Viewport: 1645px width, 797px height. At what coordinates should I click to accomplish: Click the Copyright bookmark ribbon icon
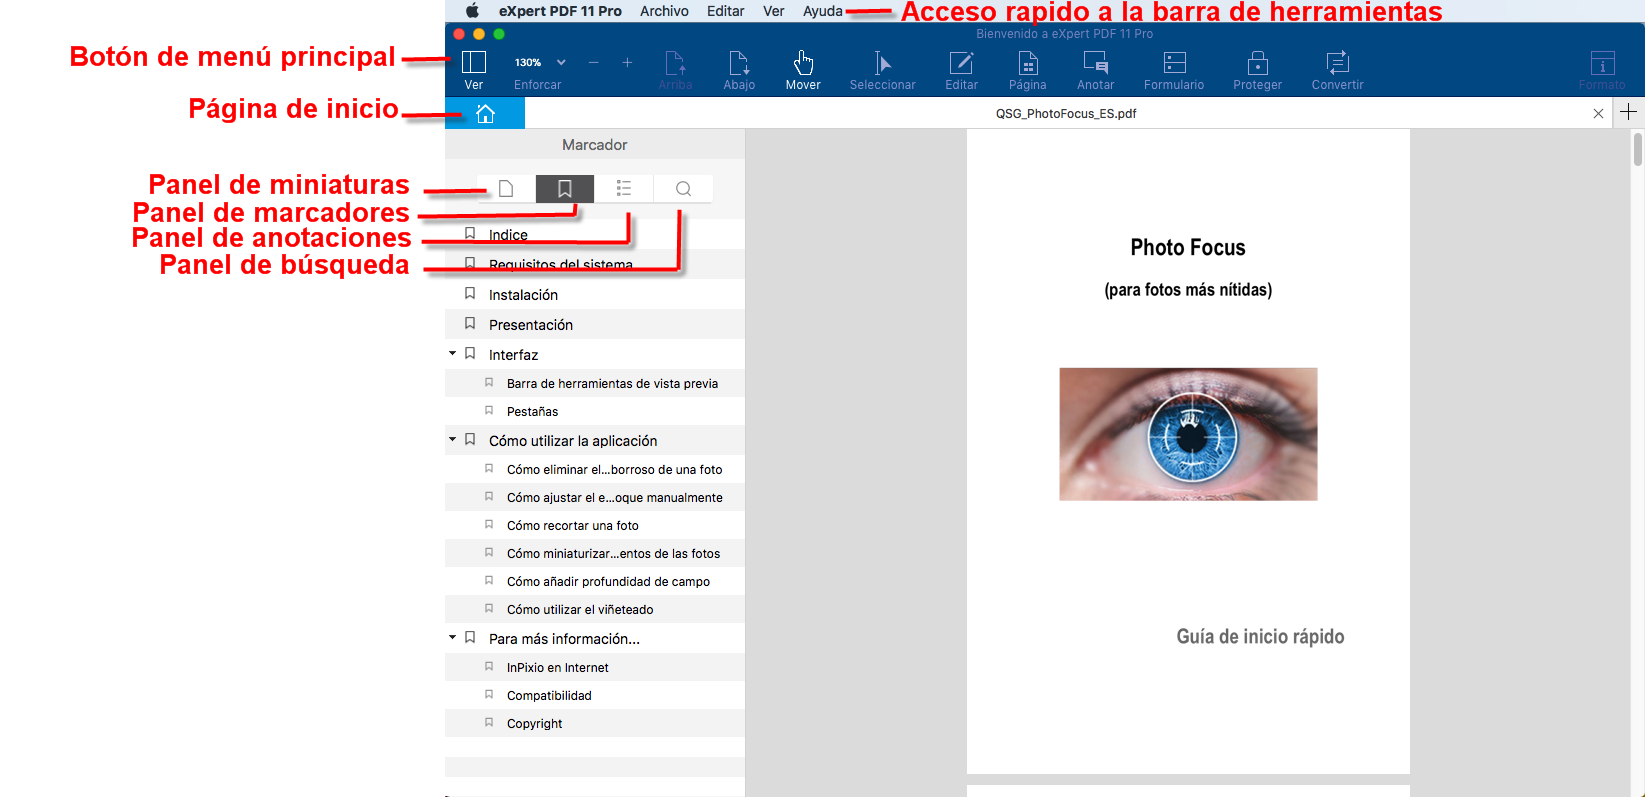pyautogui.click(x=489, y=722)
